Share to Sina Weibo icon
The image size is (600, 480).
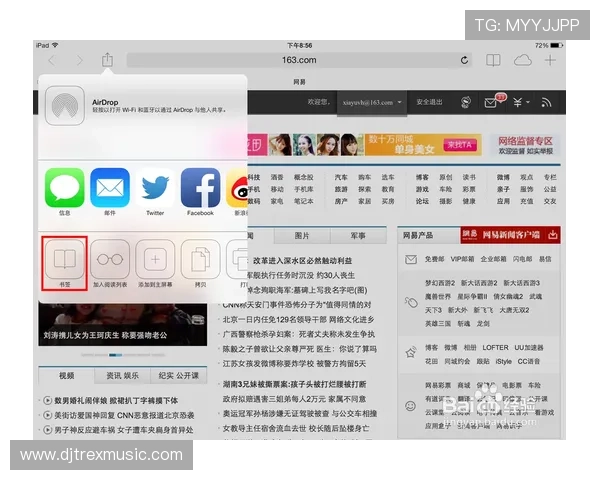(x=237, y=188)
